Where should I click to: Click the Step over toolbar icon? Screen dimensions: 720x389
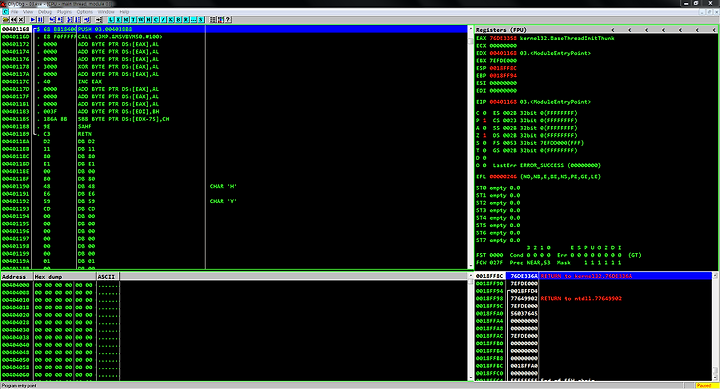[60, 20]
